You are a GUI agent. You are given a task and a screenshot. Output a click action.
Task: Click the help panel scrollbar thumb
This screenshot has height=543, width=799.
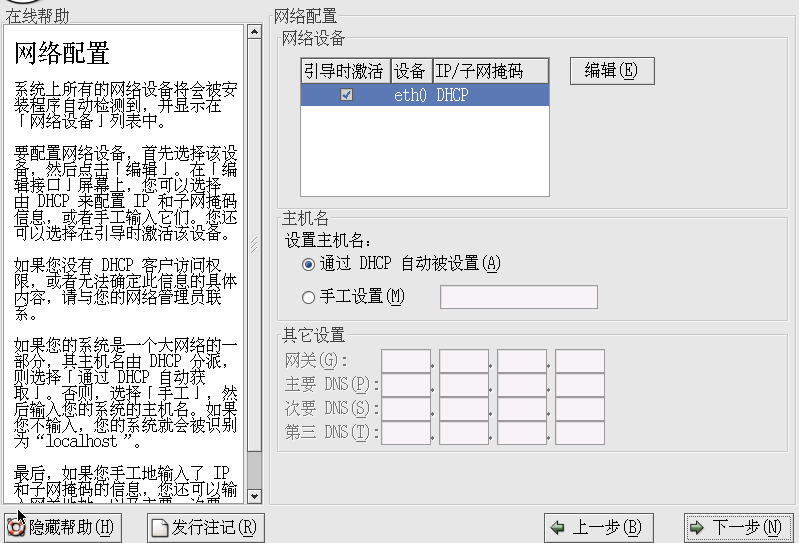point(254,246)
